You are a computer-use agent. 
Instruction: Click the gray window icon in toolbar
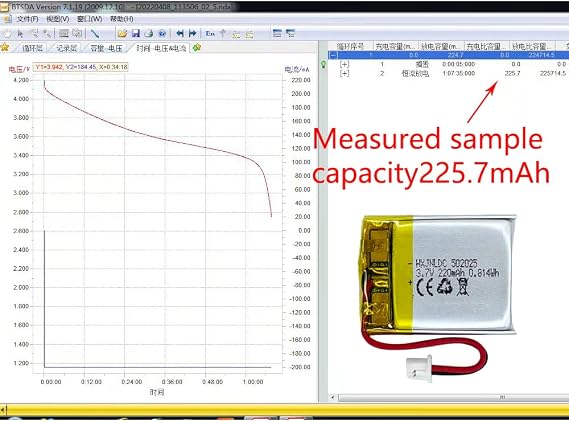click(64, 33)
